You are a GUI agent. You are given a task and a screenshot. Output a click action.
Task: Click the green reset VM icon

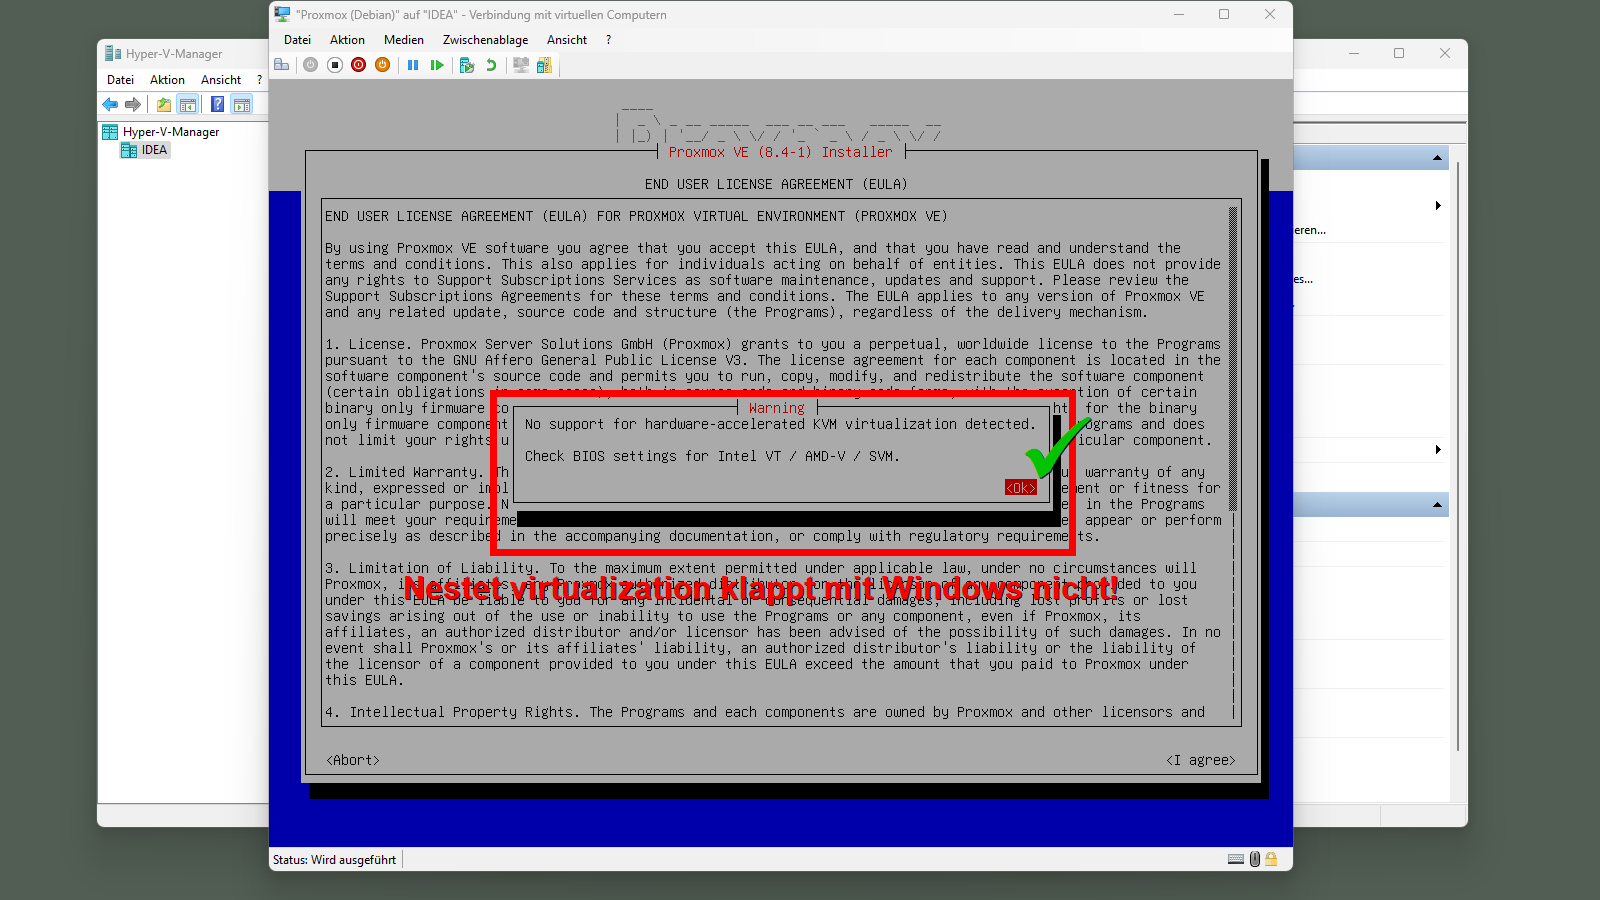[437, 65]
